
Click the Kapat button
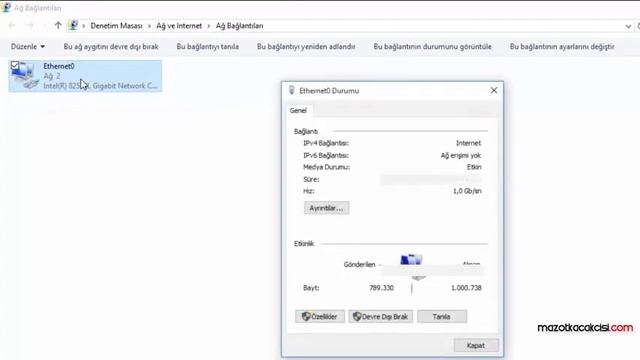tap(476, 345)
